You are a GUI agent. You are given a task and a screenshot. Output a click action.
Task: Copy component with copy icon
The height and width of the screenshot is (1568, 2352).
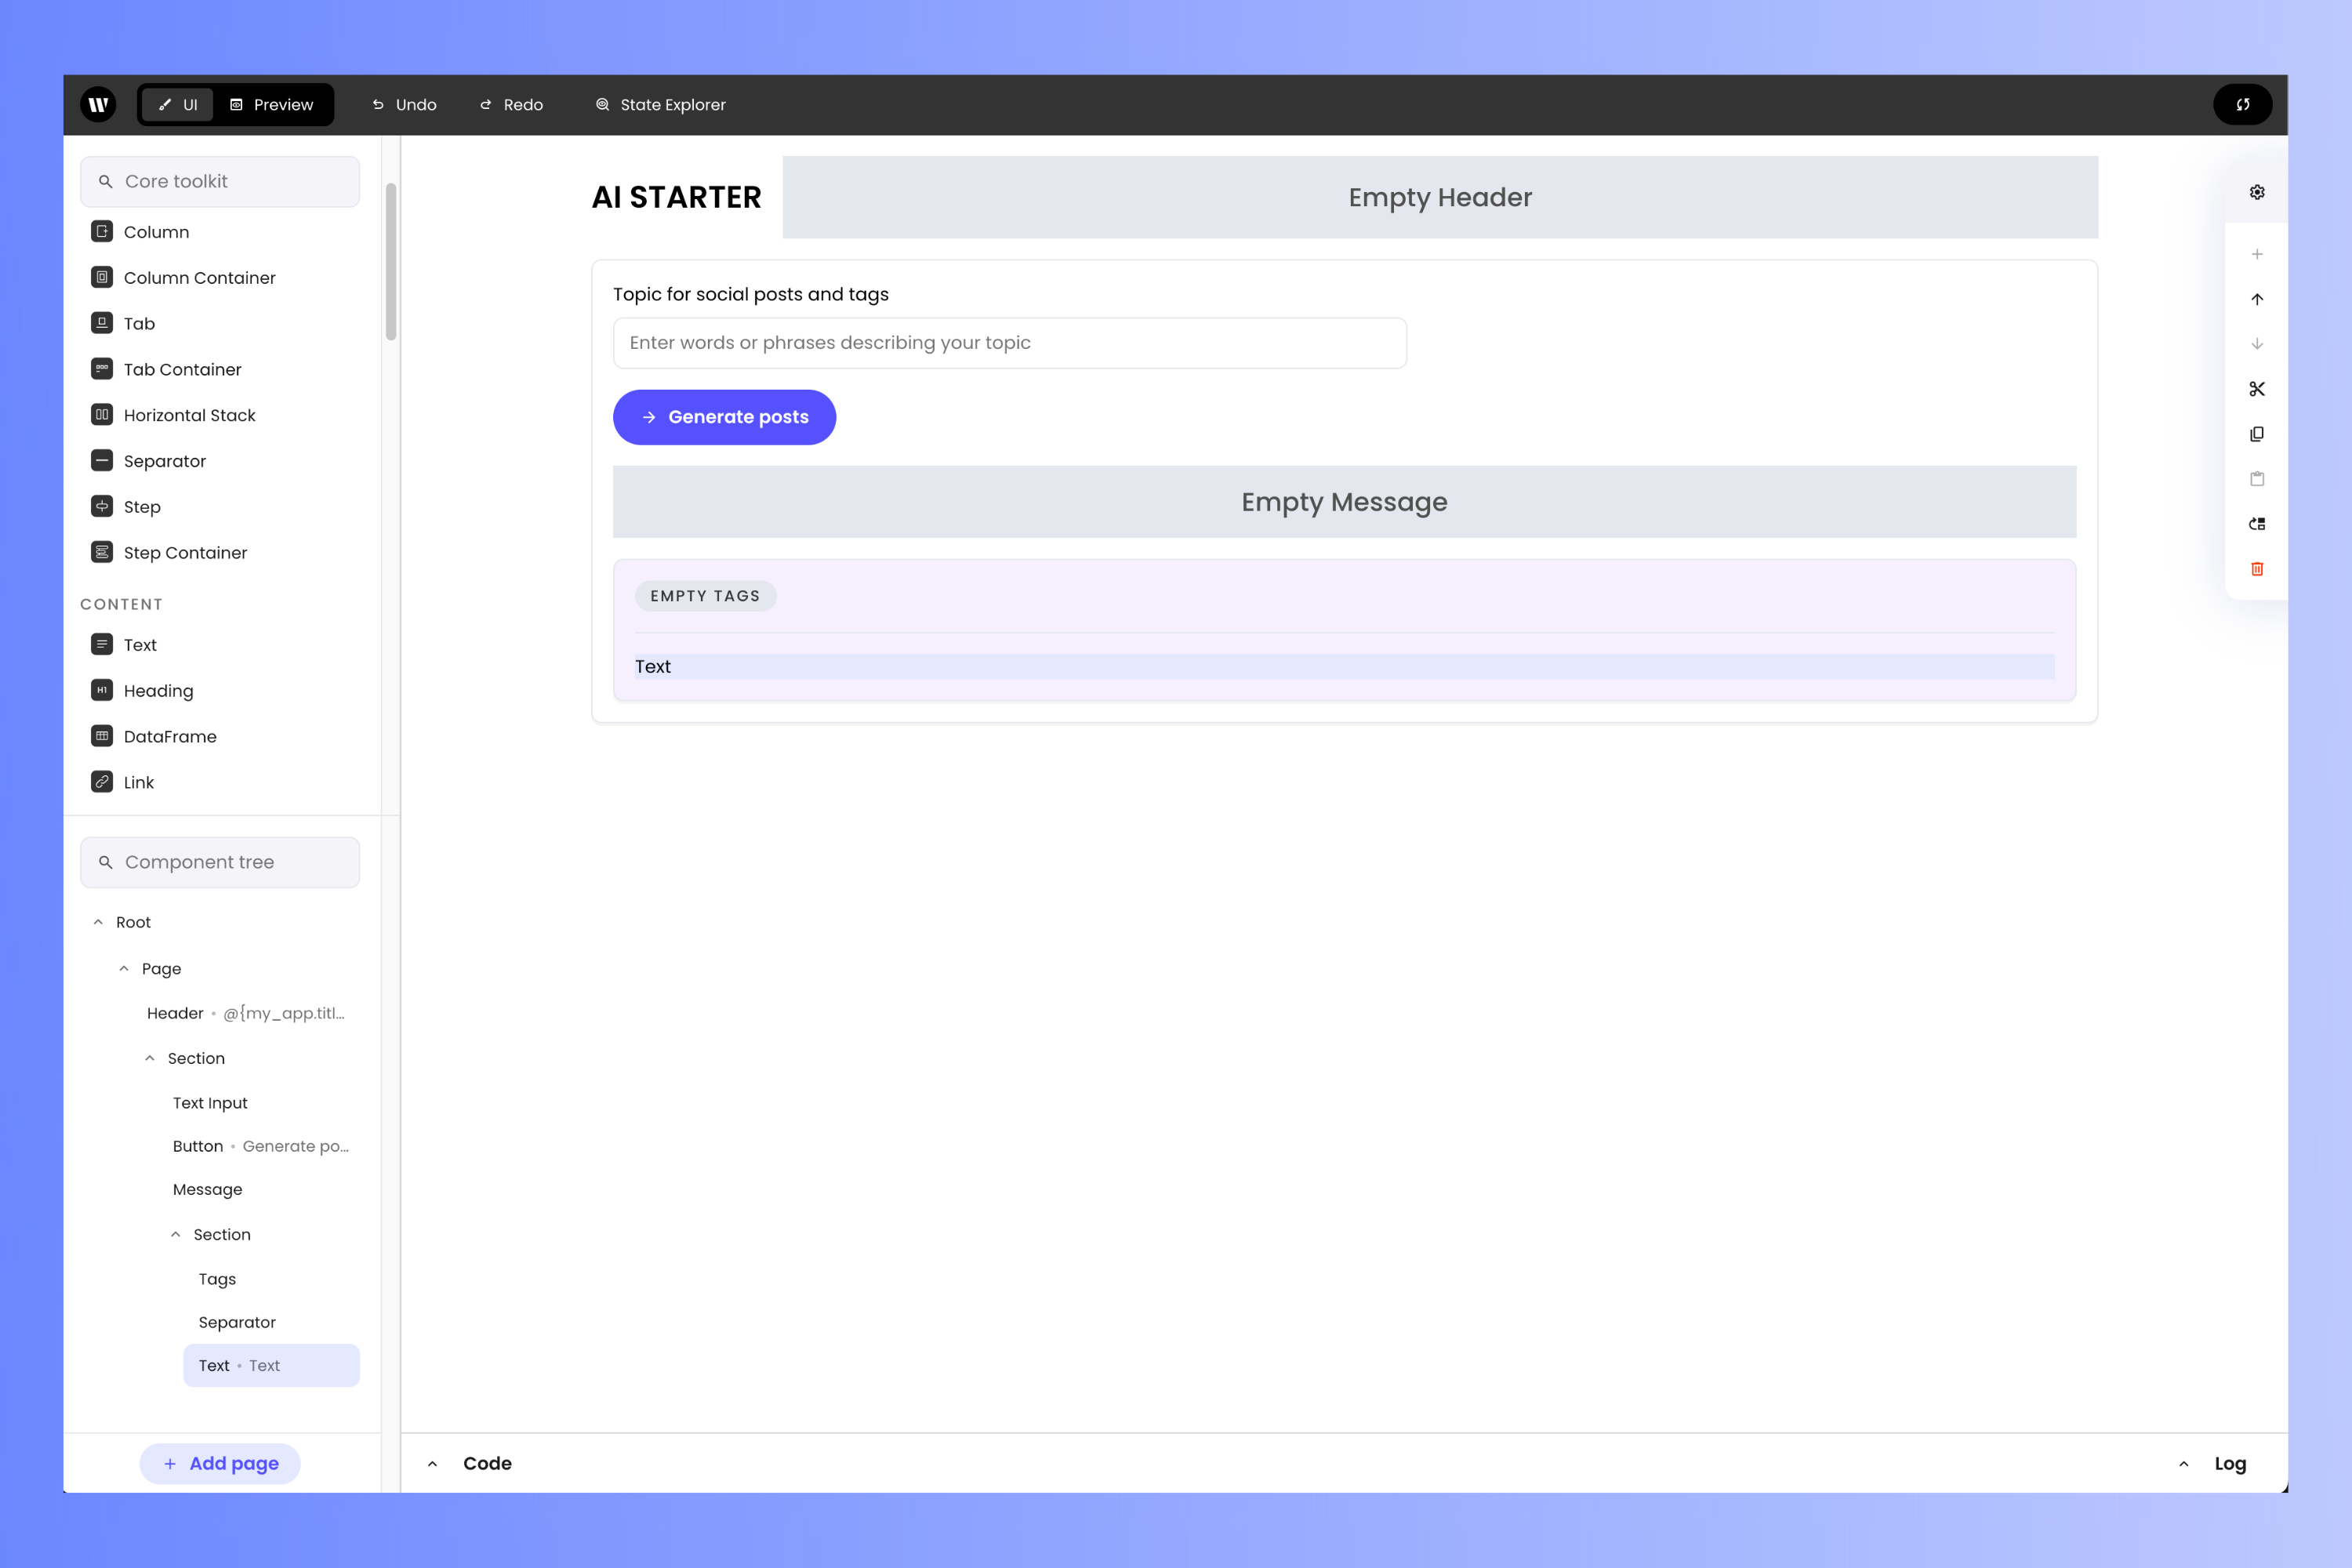[2257, 434]
